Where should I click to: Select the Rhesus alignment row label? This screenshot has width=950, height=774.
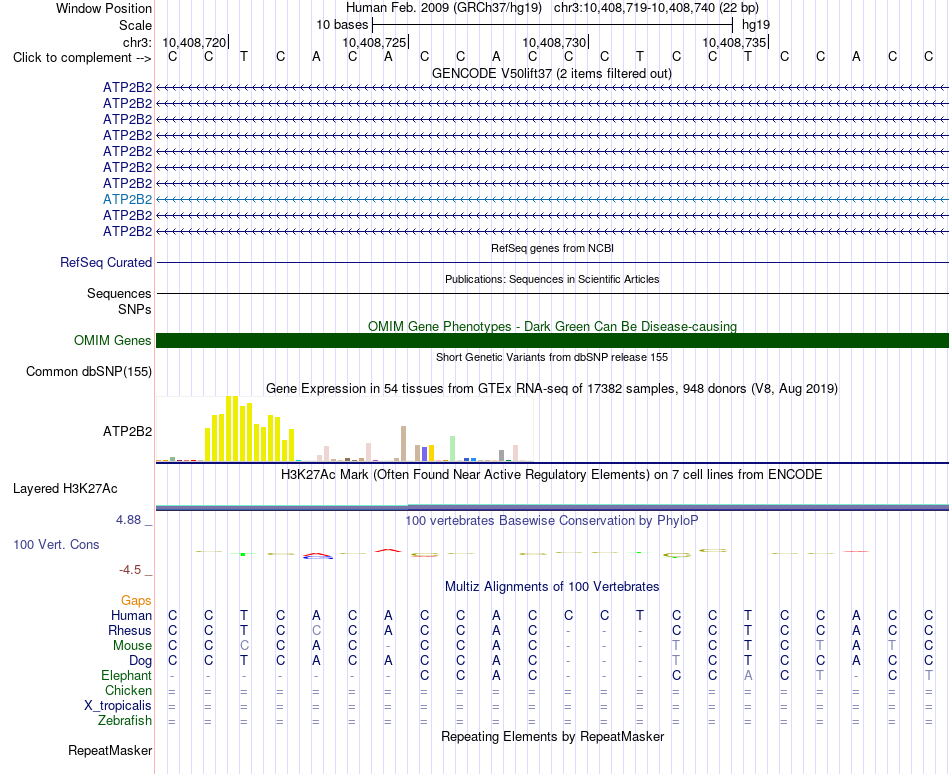130,630
